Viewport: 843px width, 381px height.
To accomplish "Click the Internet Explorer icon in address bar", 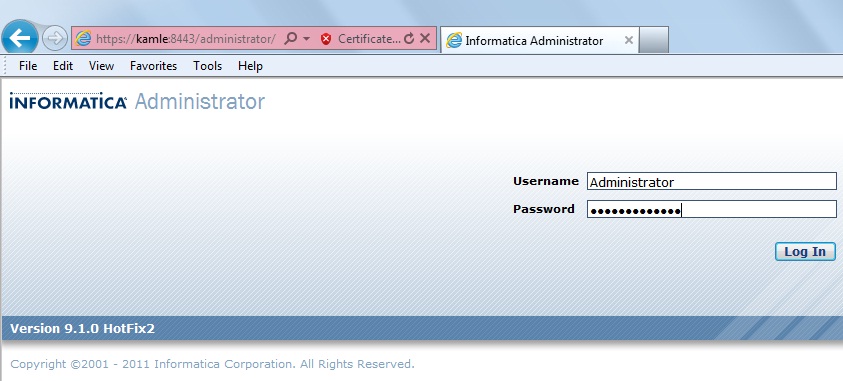I will pyautogui.click(x=83, y=39).
